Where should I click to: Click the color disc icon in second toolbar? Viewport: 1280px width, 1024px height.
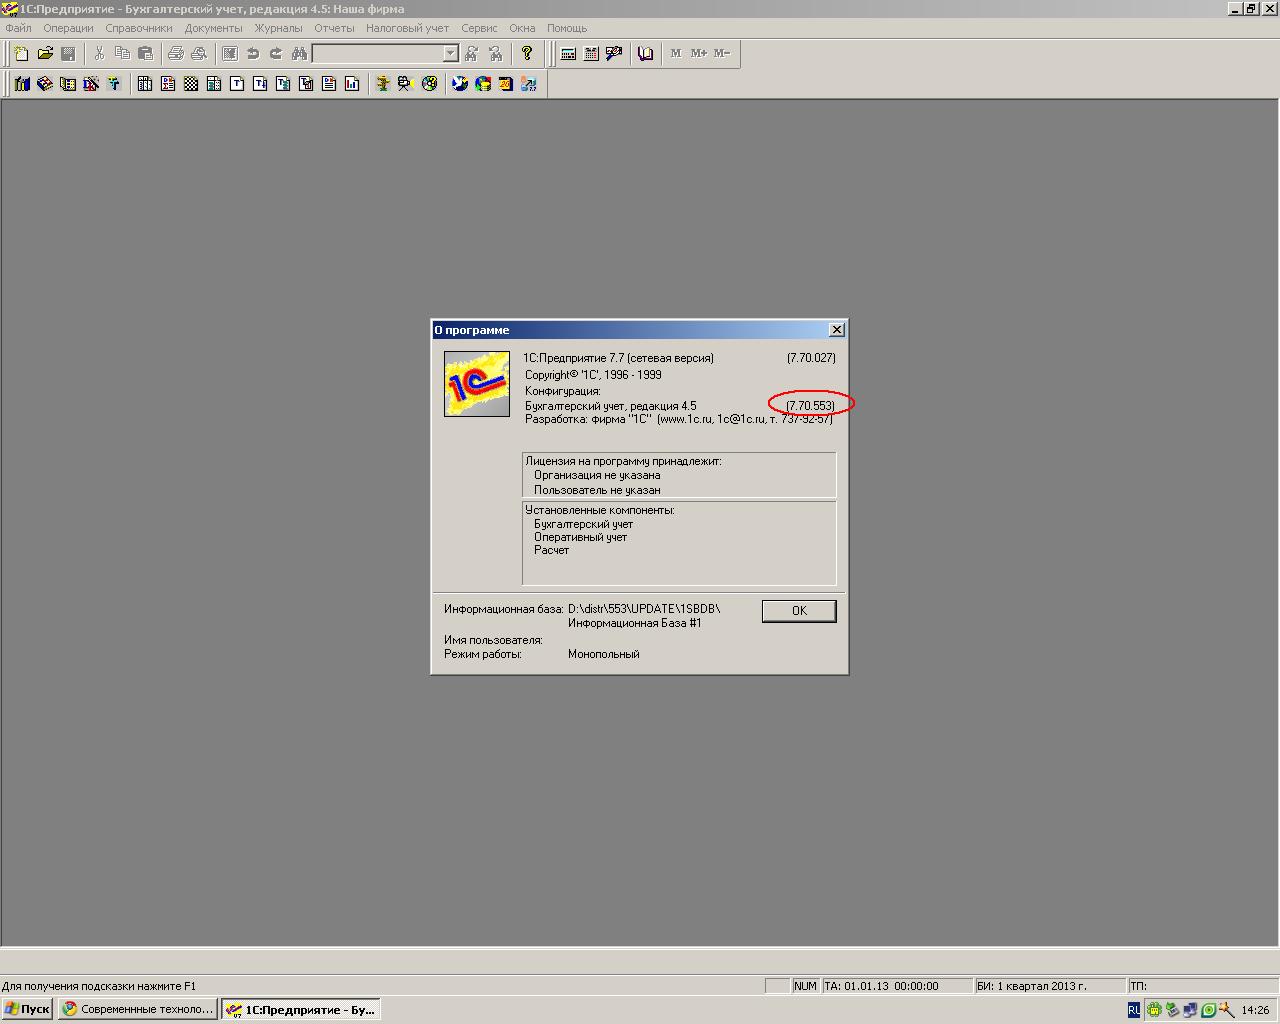(429, 84)
